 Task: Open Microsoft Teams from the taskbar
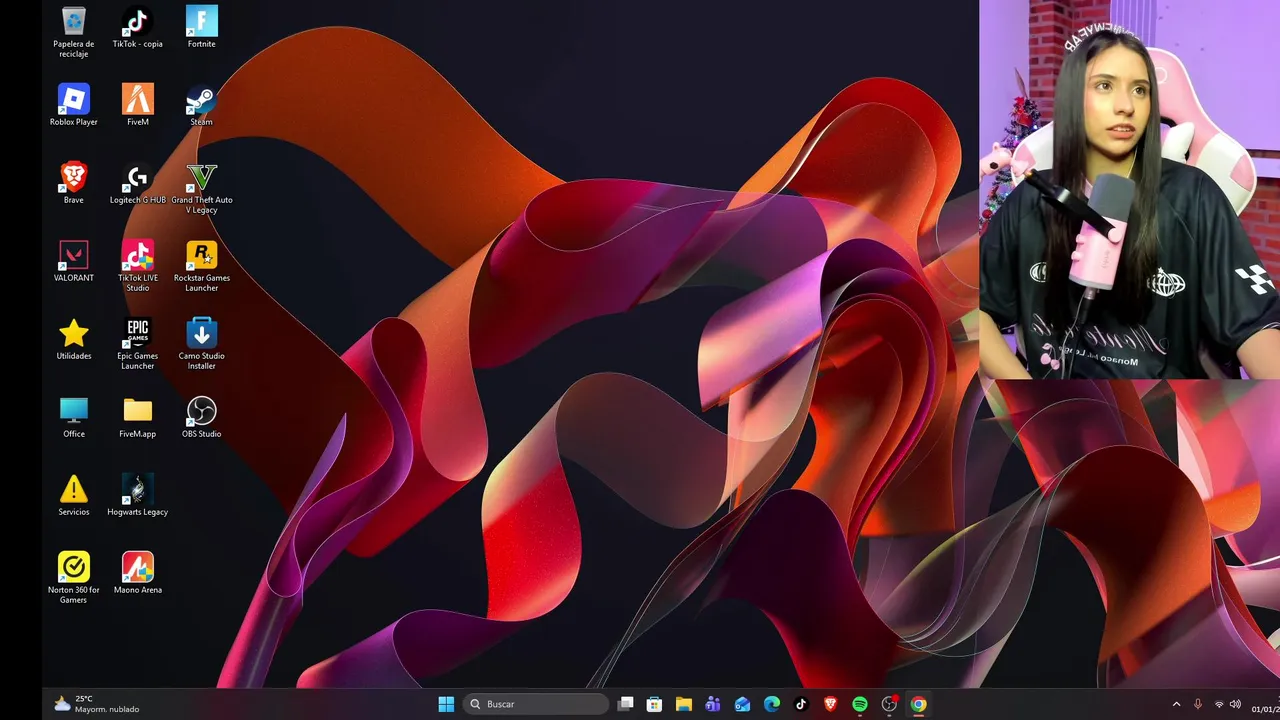click(x=713, y=704)
